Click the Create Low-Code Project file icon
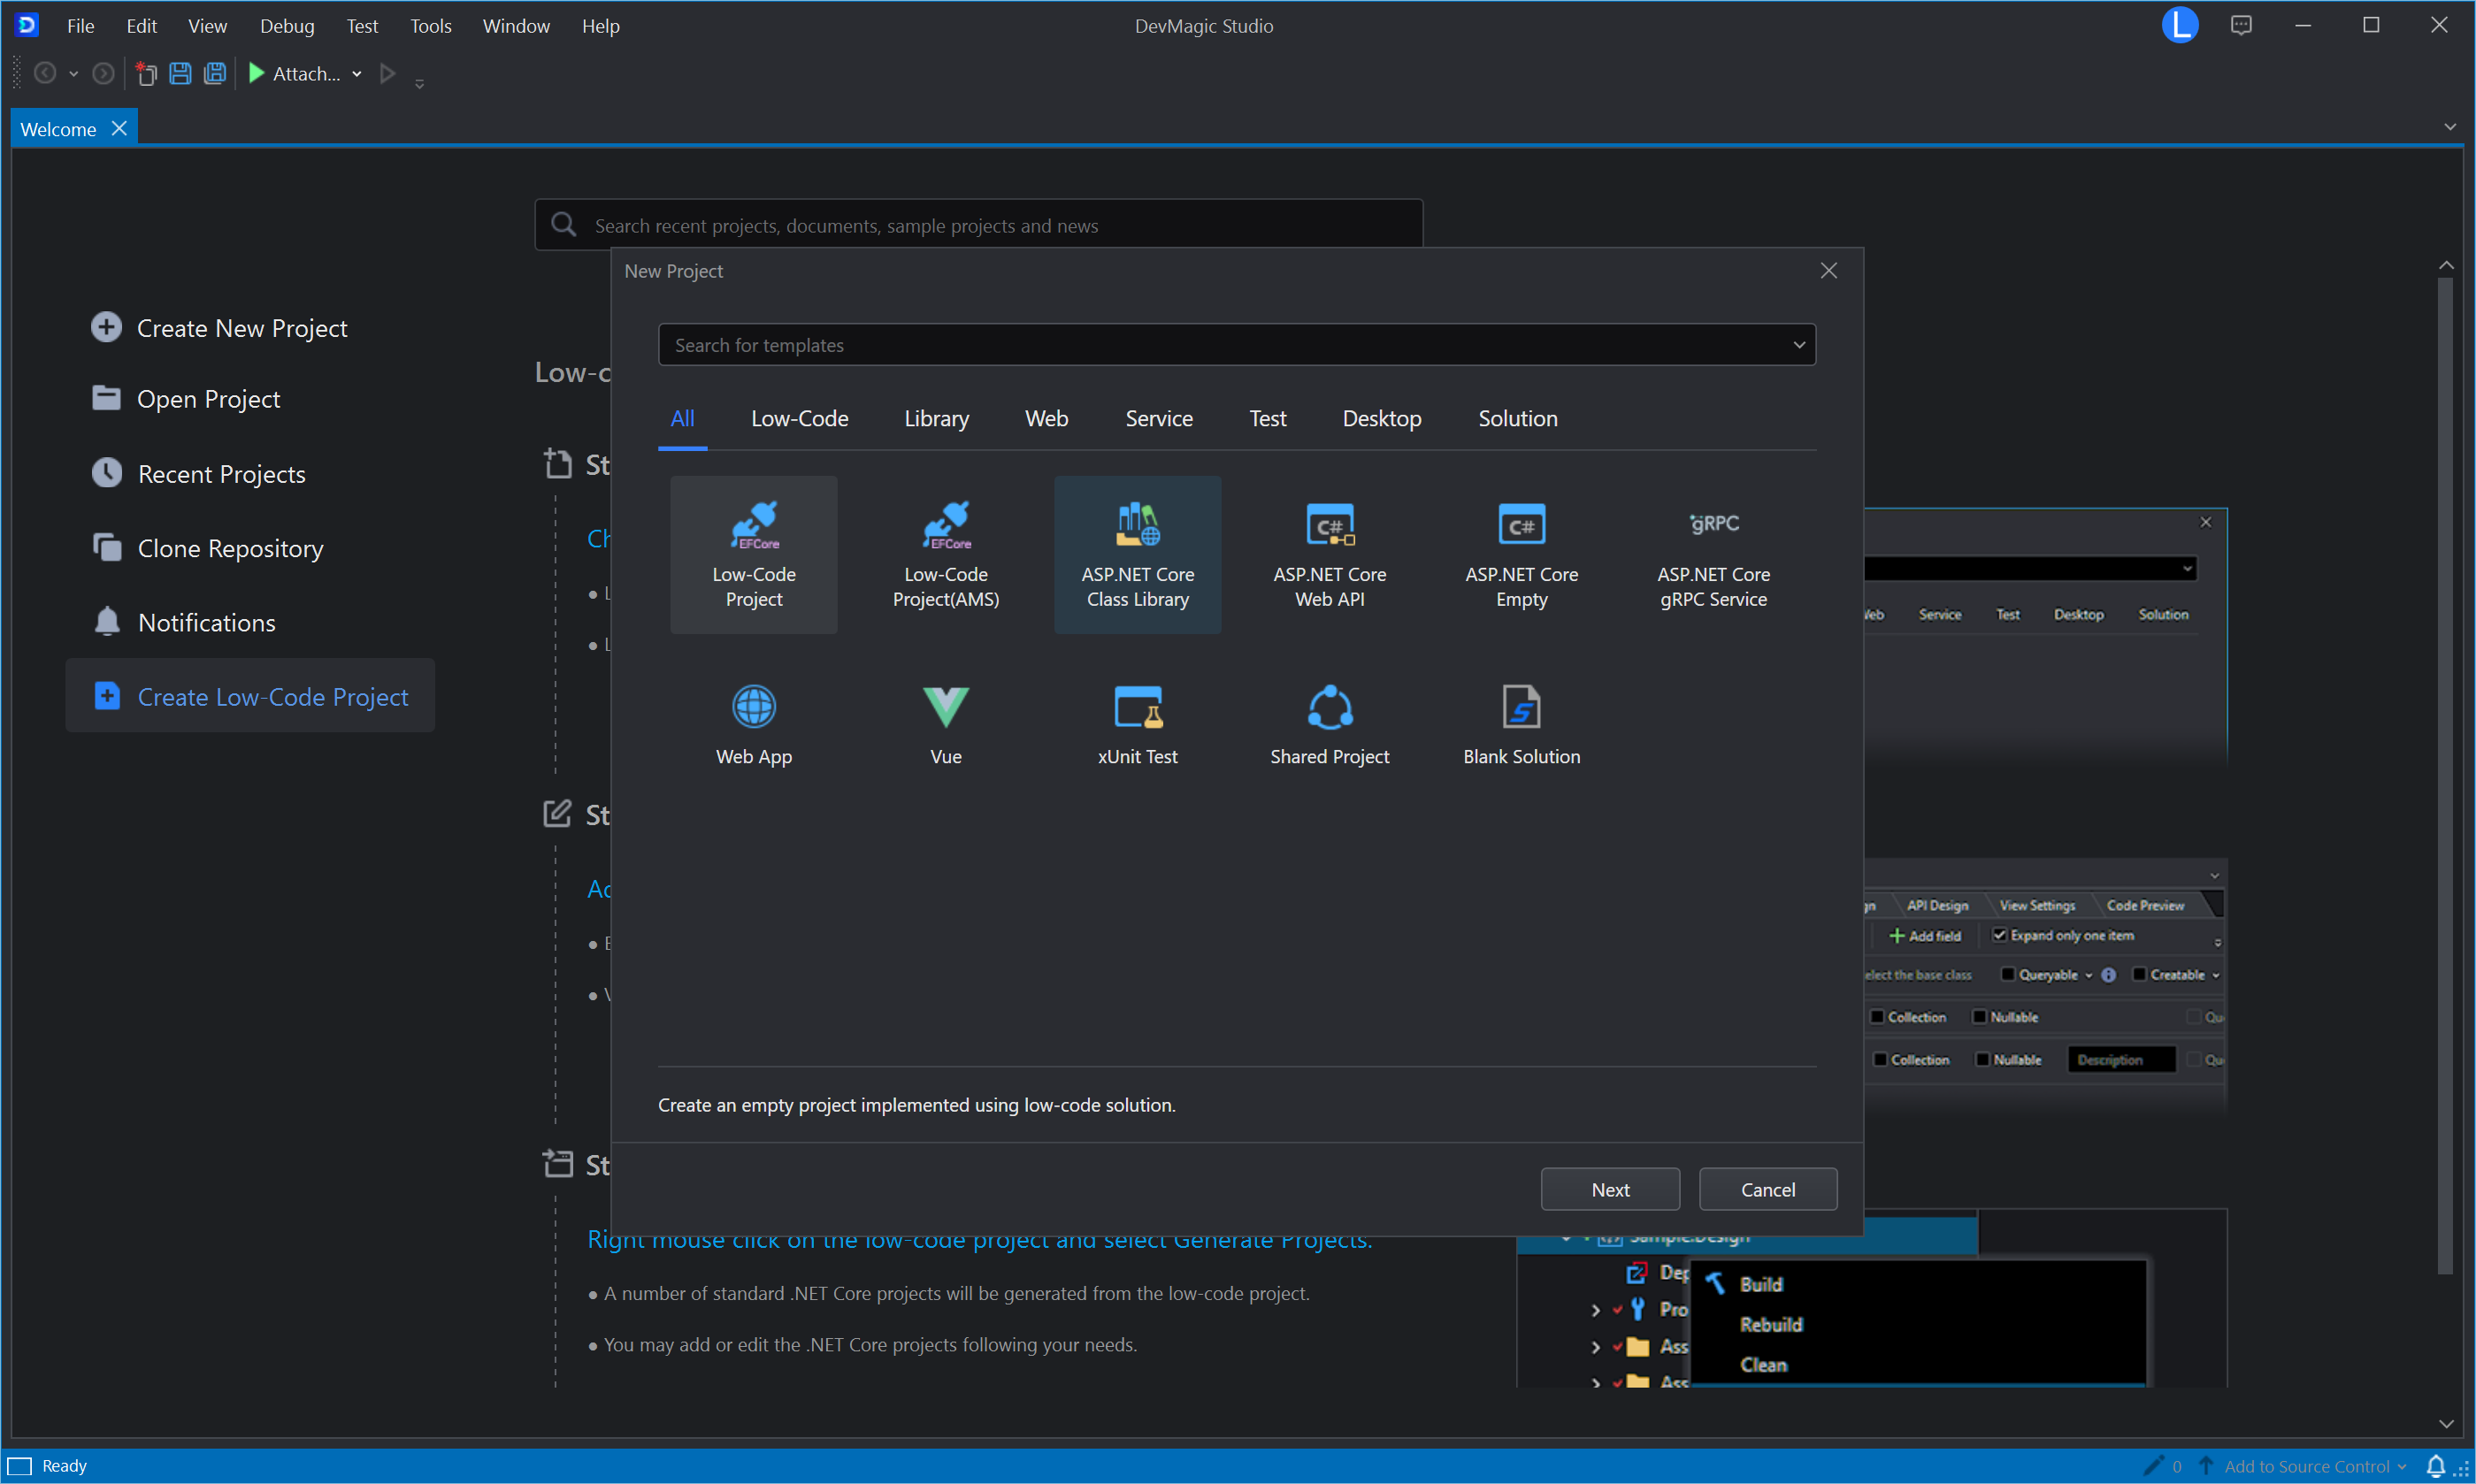 pyautogui.click(x=106, y=696)
